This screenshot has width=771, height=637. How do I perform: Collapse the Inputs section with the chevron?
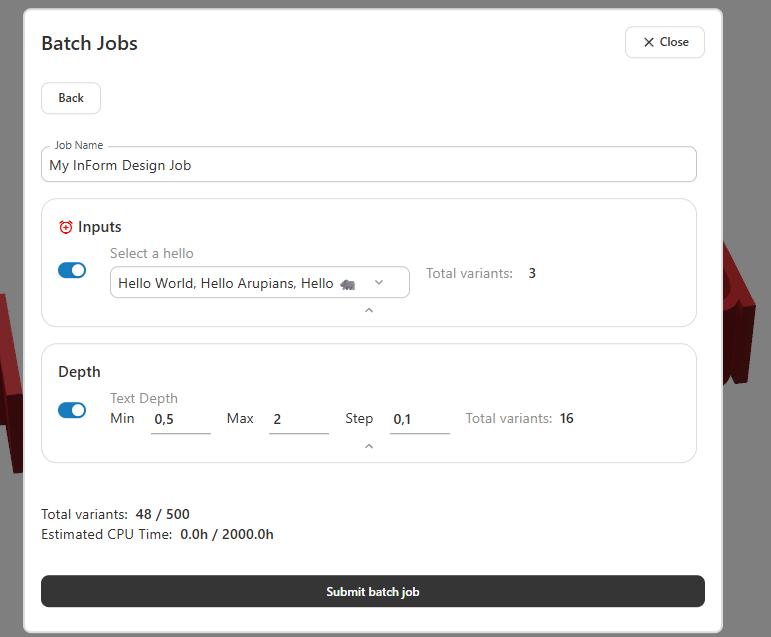tap(368, 311)
